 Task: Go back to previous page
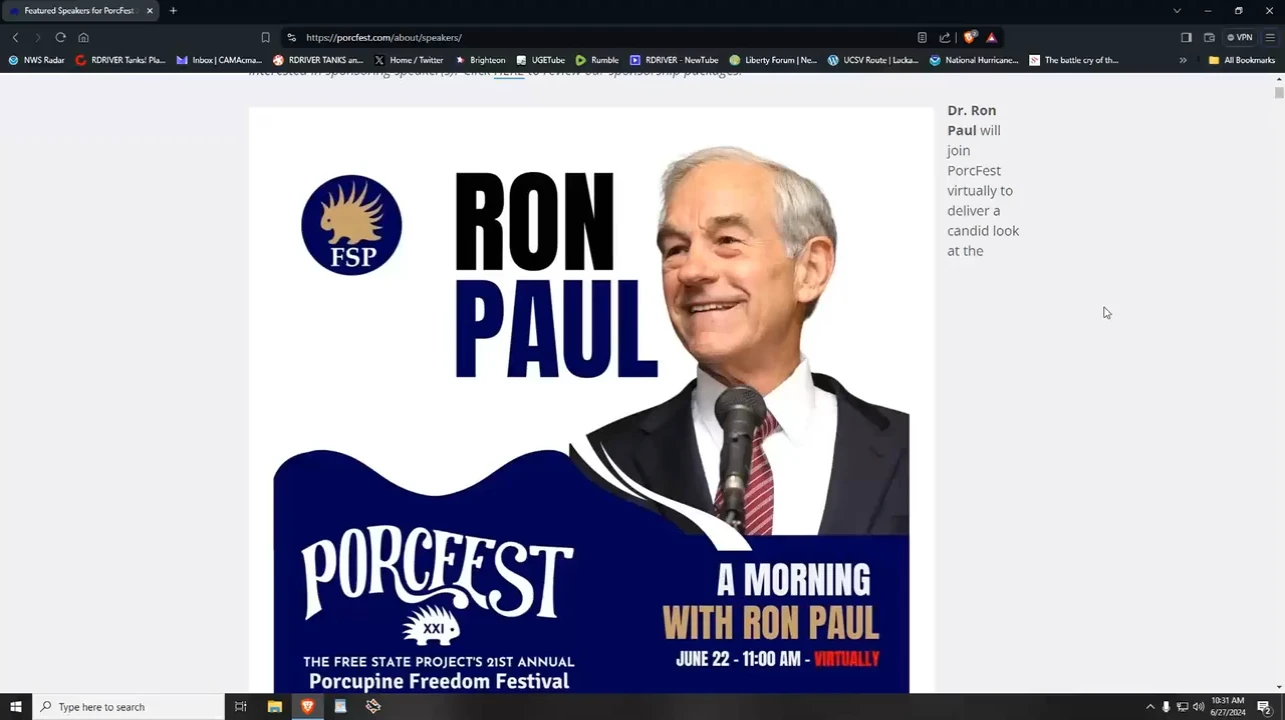pos(15,37)
